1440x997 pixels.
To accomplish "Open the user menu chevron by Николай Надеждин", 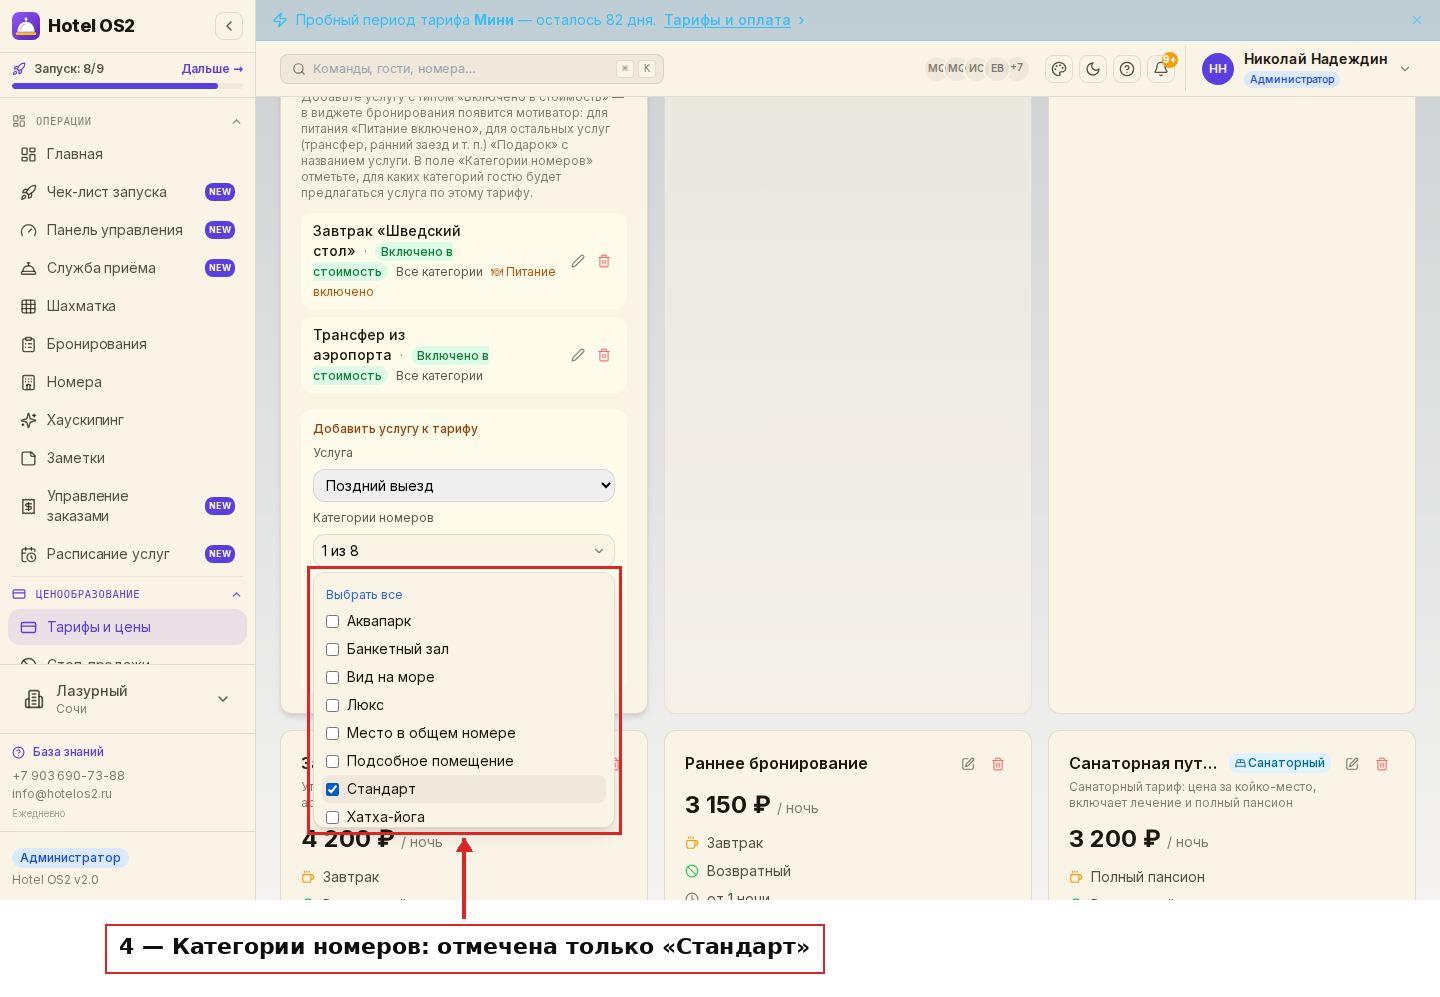I will 1405,69.
